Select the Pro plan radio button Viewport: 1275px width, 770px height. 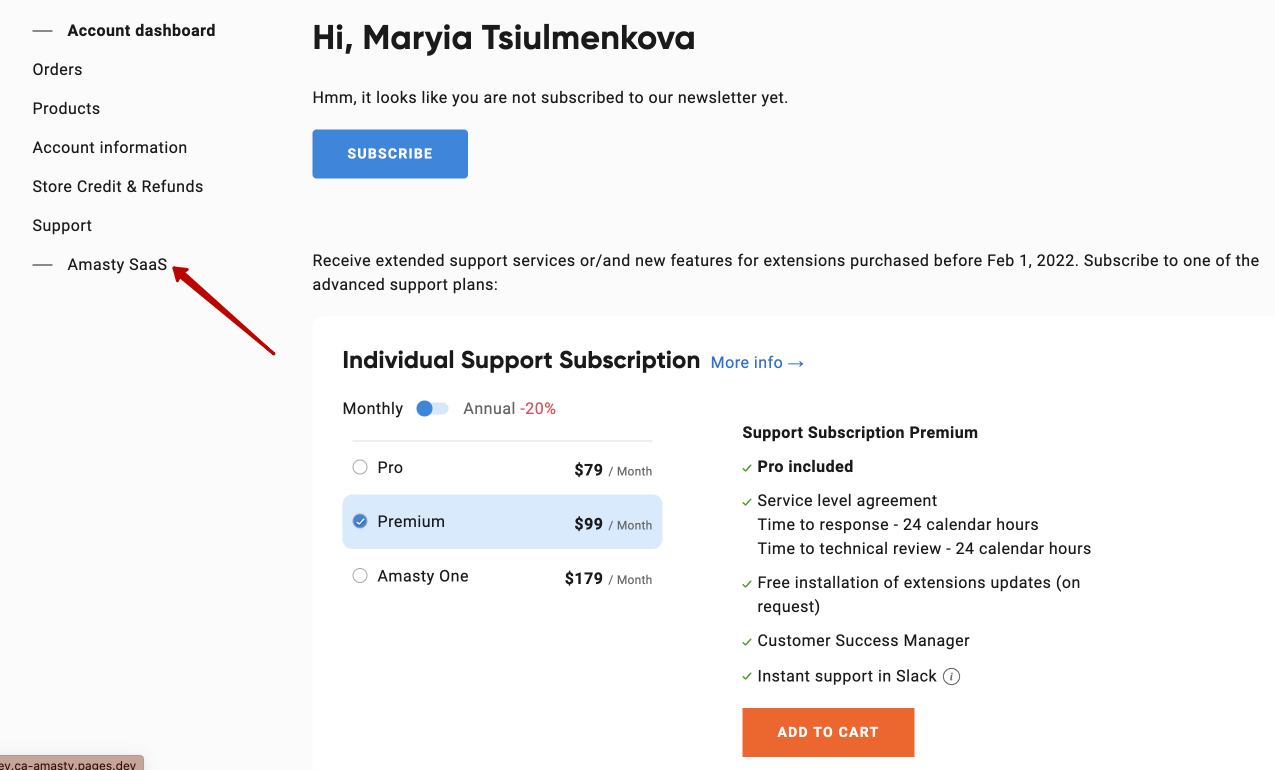(360, 467)
